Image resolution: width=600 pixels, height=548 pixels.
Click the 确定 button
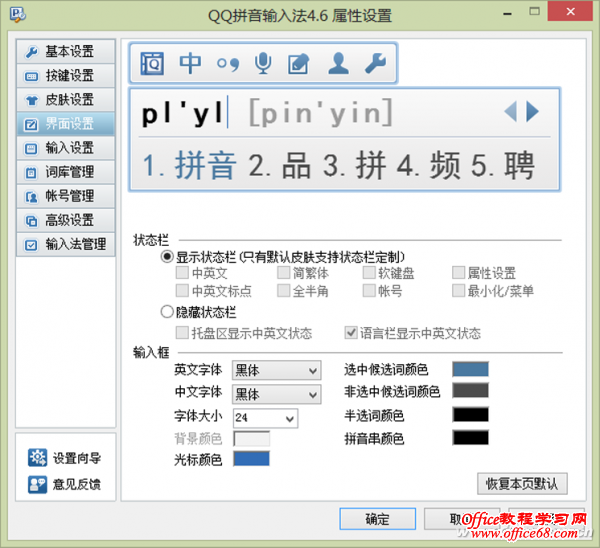point(377,519)
